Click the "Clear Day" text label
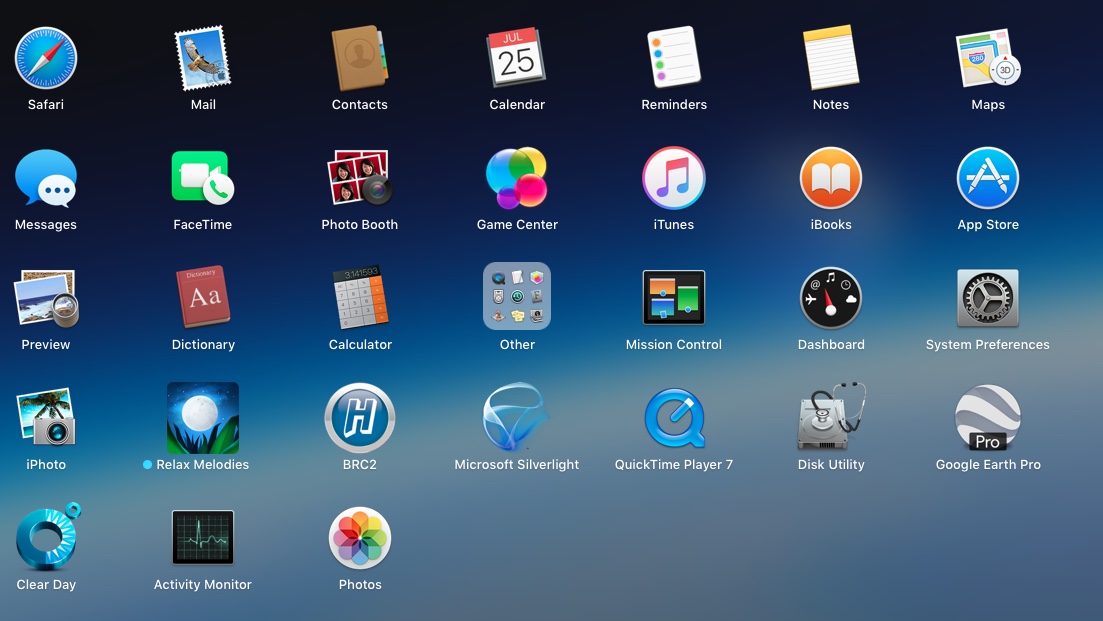1103x621 pixels. pos(46,584)
